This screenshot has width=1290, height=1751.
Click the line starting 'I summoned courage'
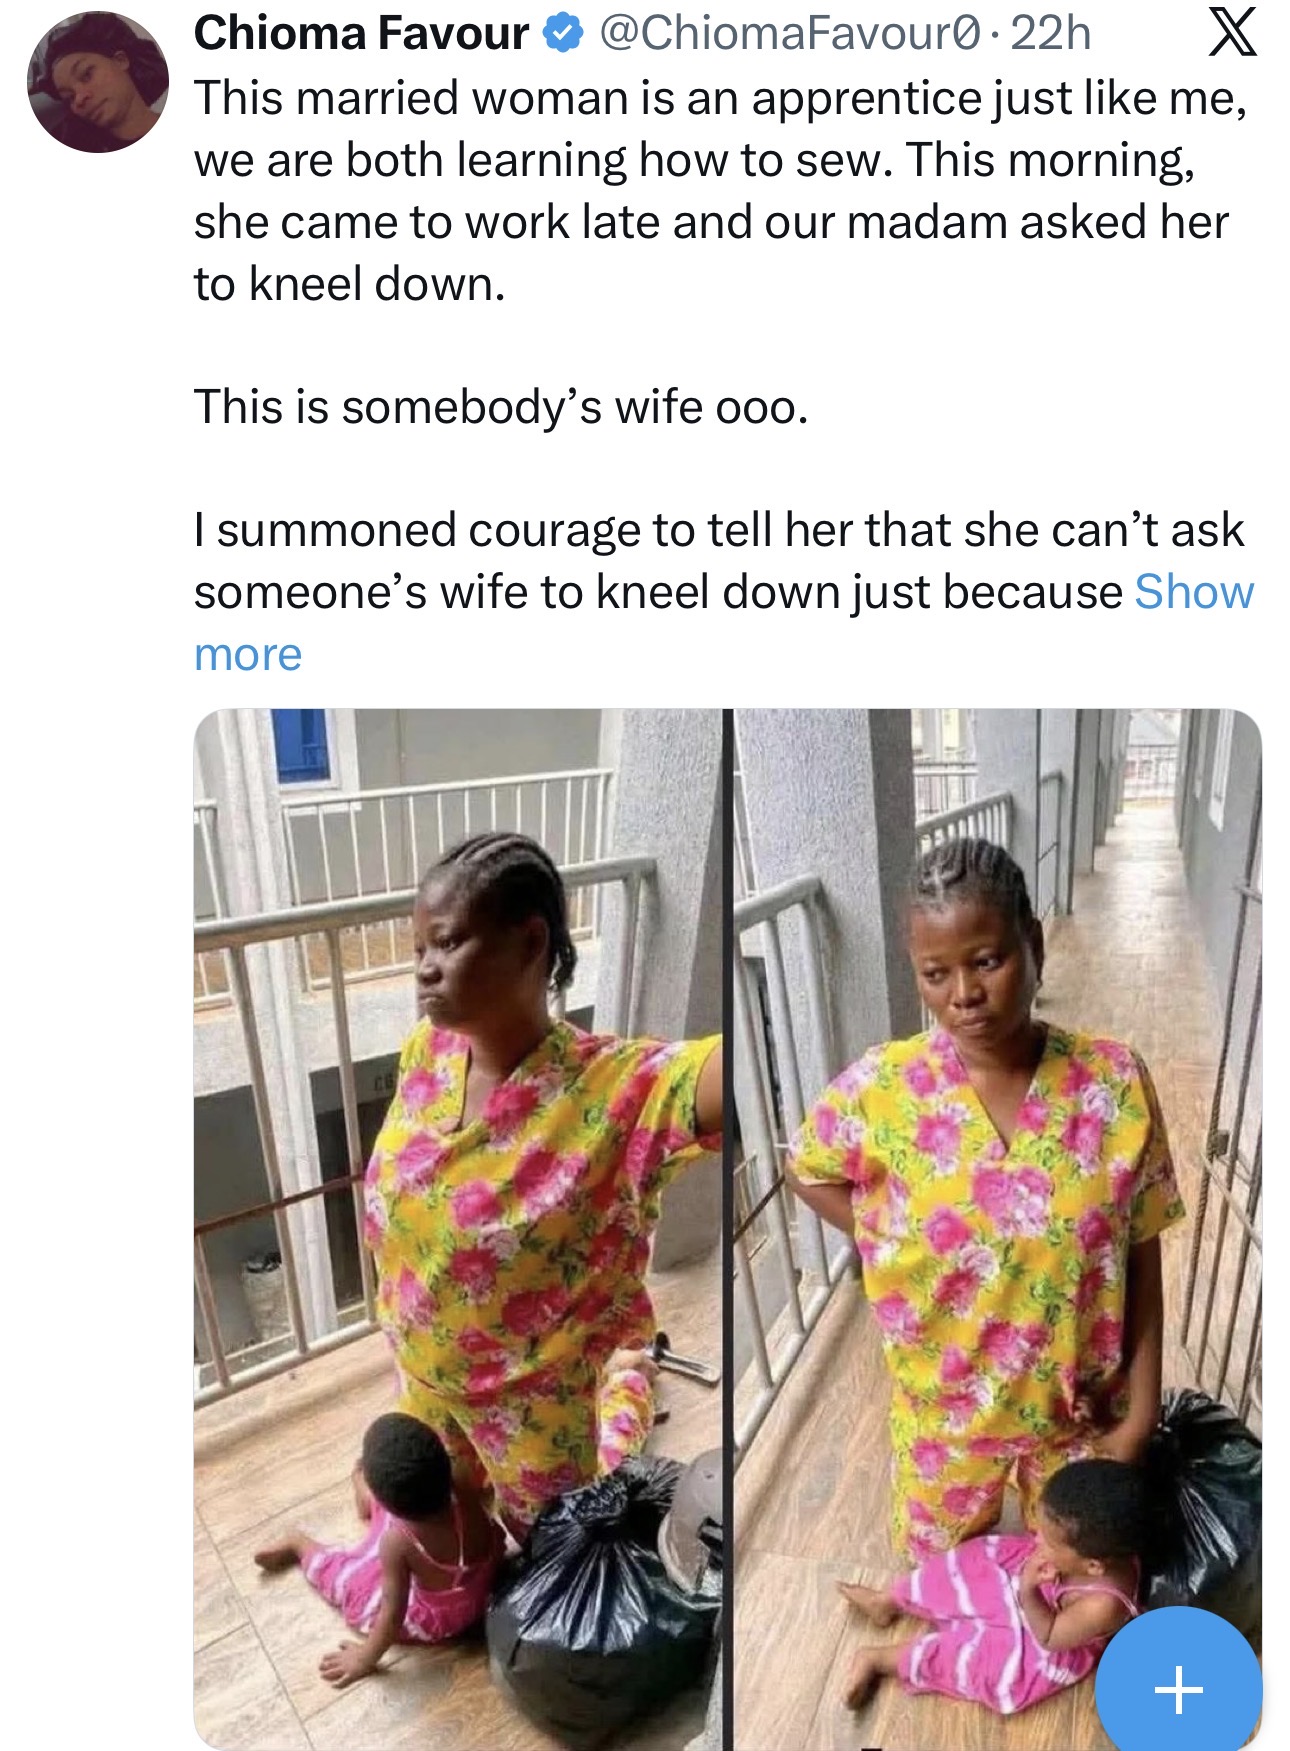point(718,530)
